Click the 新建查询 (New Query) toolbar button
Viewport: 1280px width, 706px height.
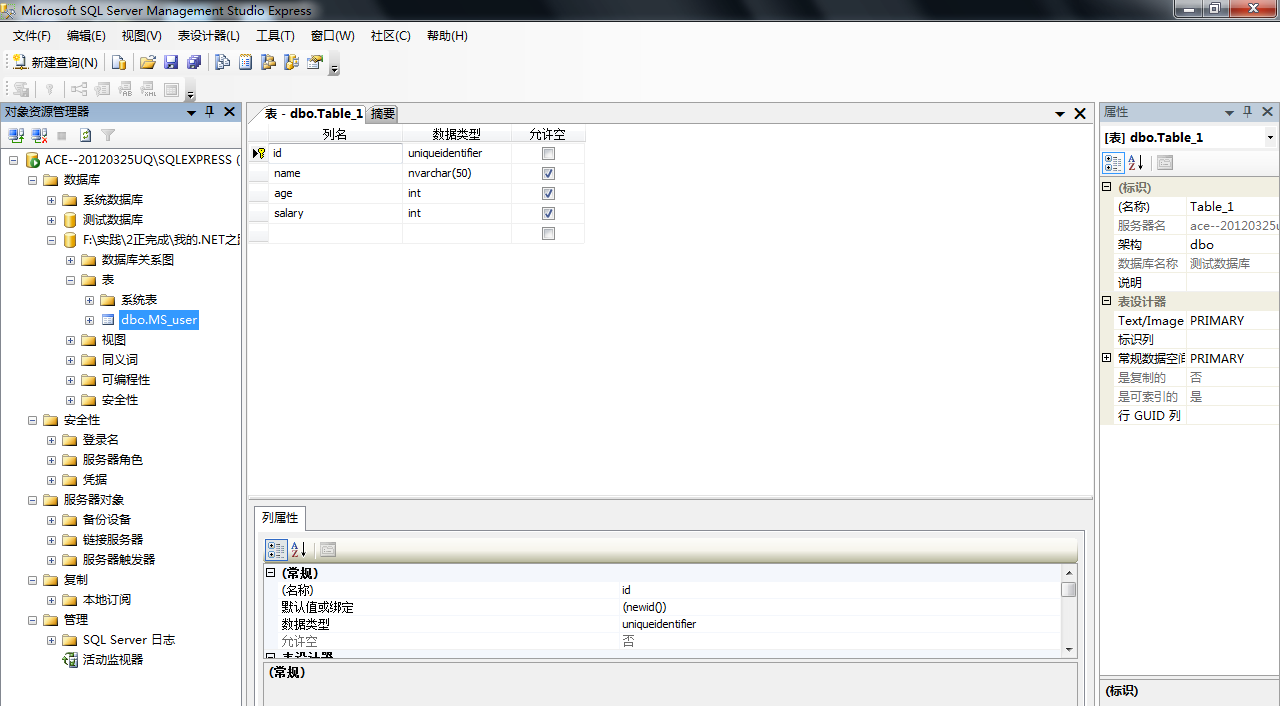[55, 62]
